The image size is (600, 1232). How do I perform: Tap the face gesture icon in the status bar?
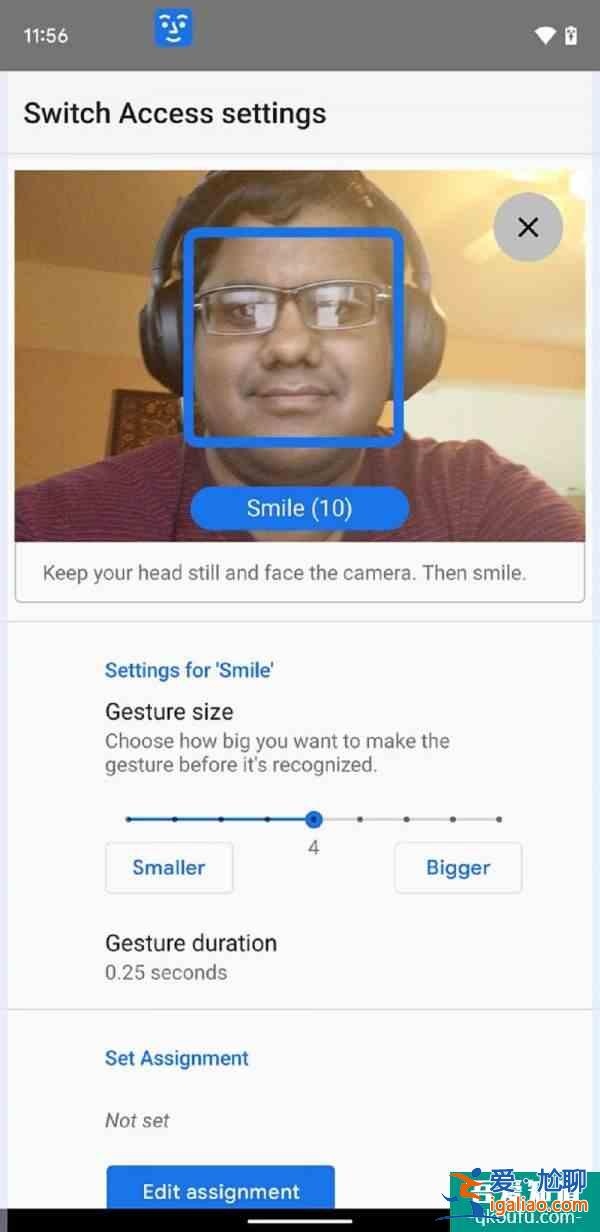click(173, 29)
